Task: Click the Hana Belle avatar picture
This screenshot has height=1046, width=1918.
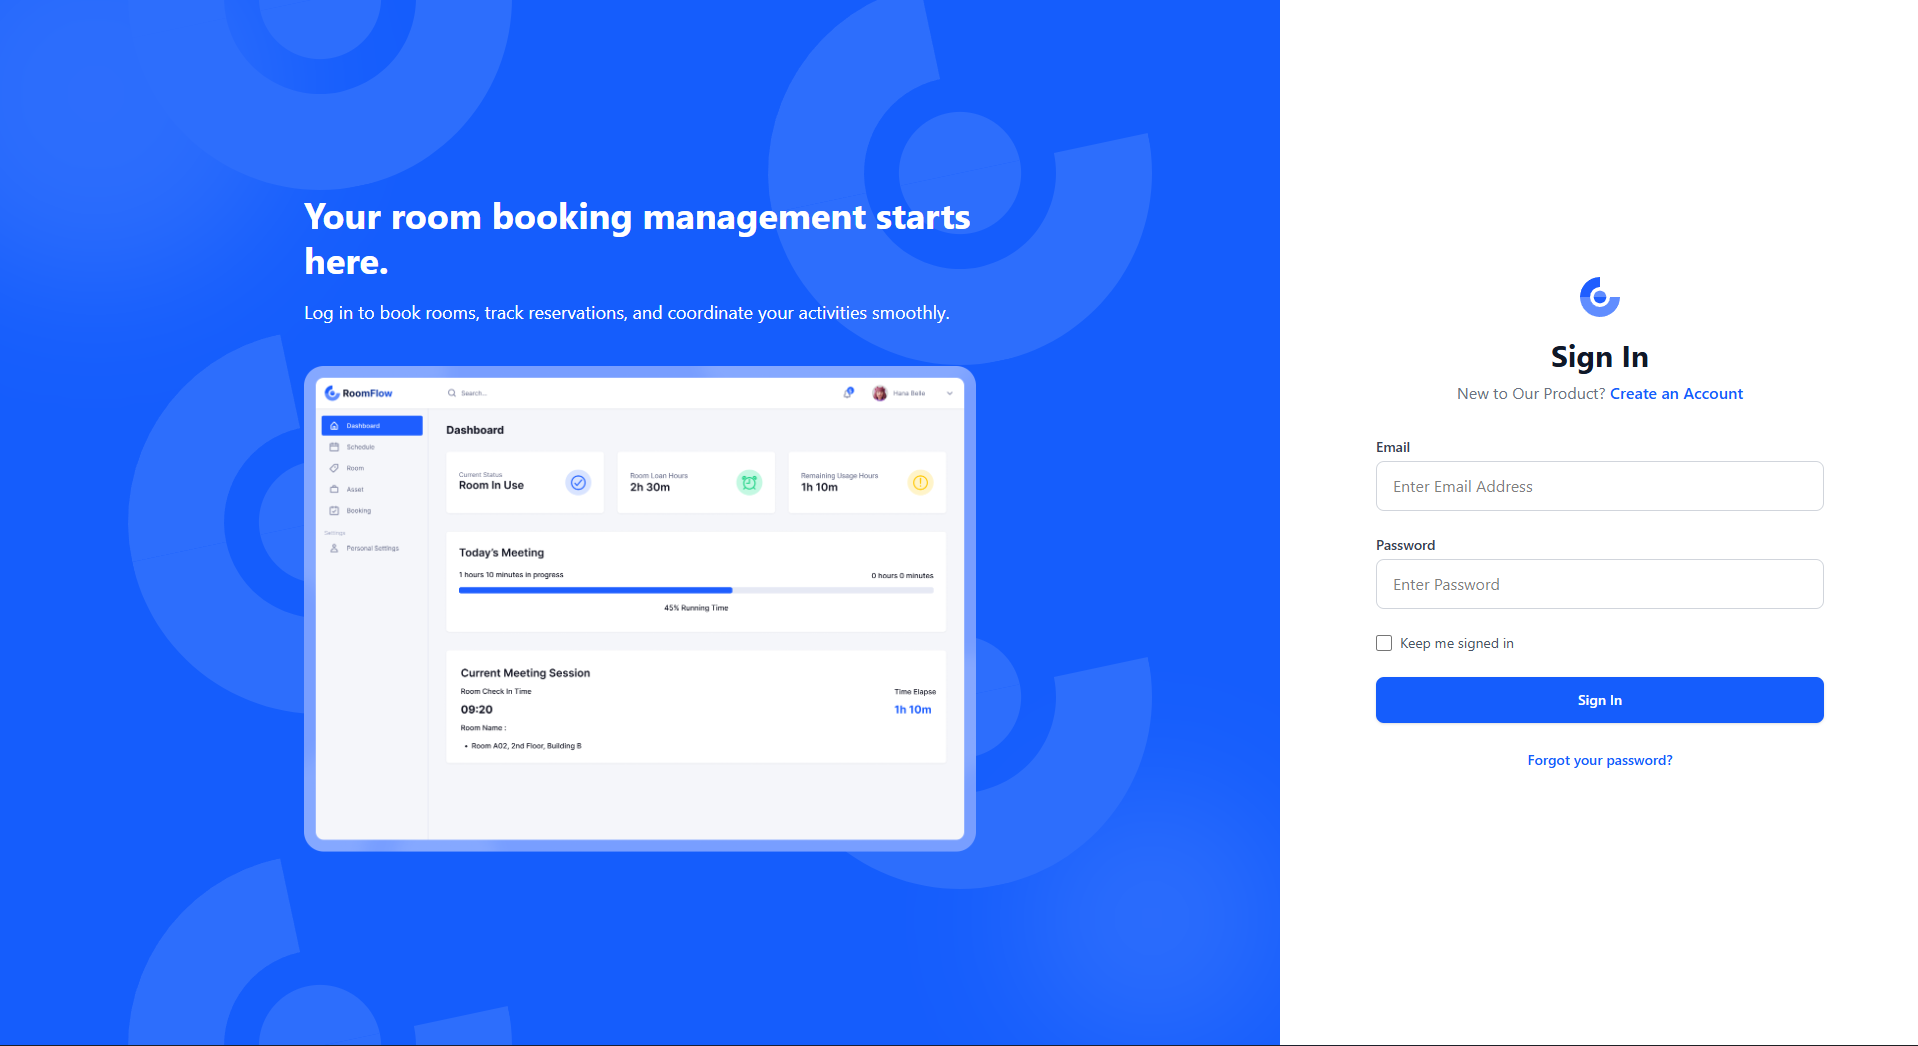Action: click(x=879, y=393)
